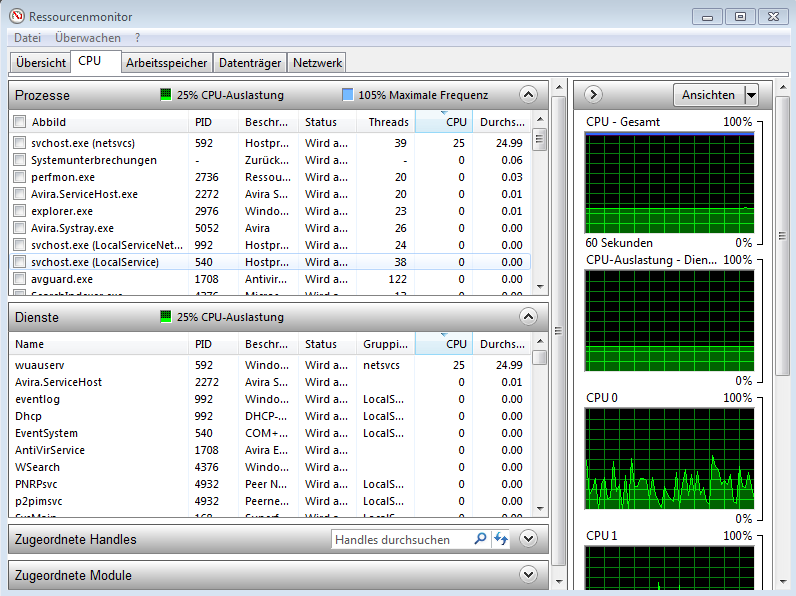The image size is (796, 596).
Task: Select the eventlog service row
Action: pyautogui.click(x=270, y=399)
